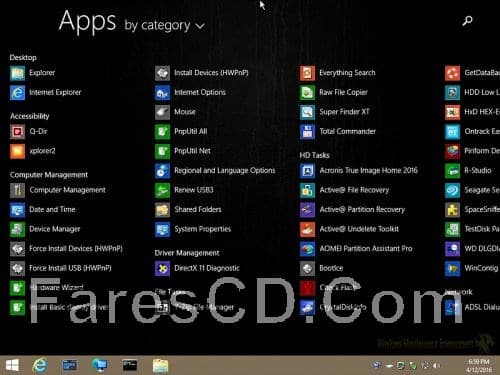Open AOMEI Partition Assistant Pro icon
This screenshot has height=375, width=500.
tap(307, 249)
